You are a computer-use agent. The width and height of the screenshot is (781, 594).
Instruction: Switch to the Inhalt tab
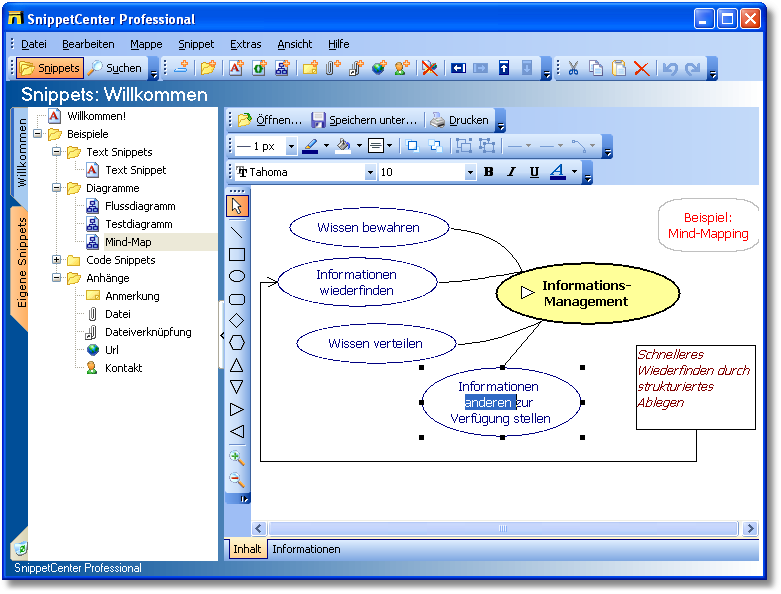click(247, 549)
